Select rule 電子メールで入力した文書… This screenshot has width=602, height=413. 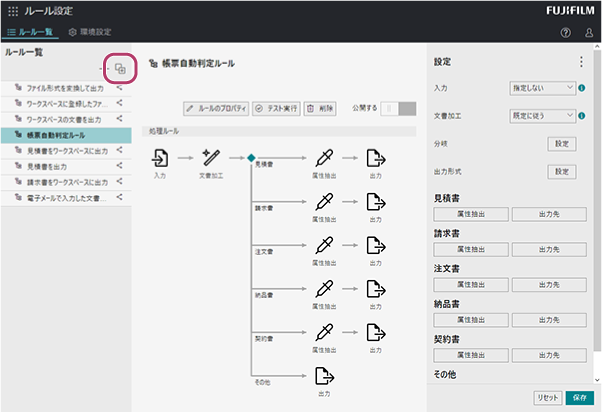pos(66,198)
